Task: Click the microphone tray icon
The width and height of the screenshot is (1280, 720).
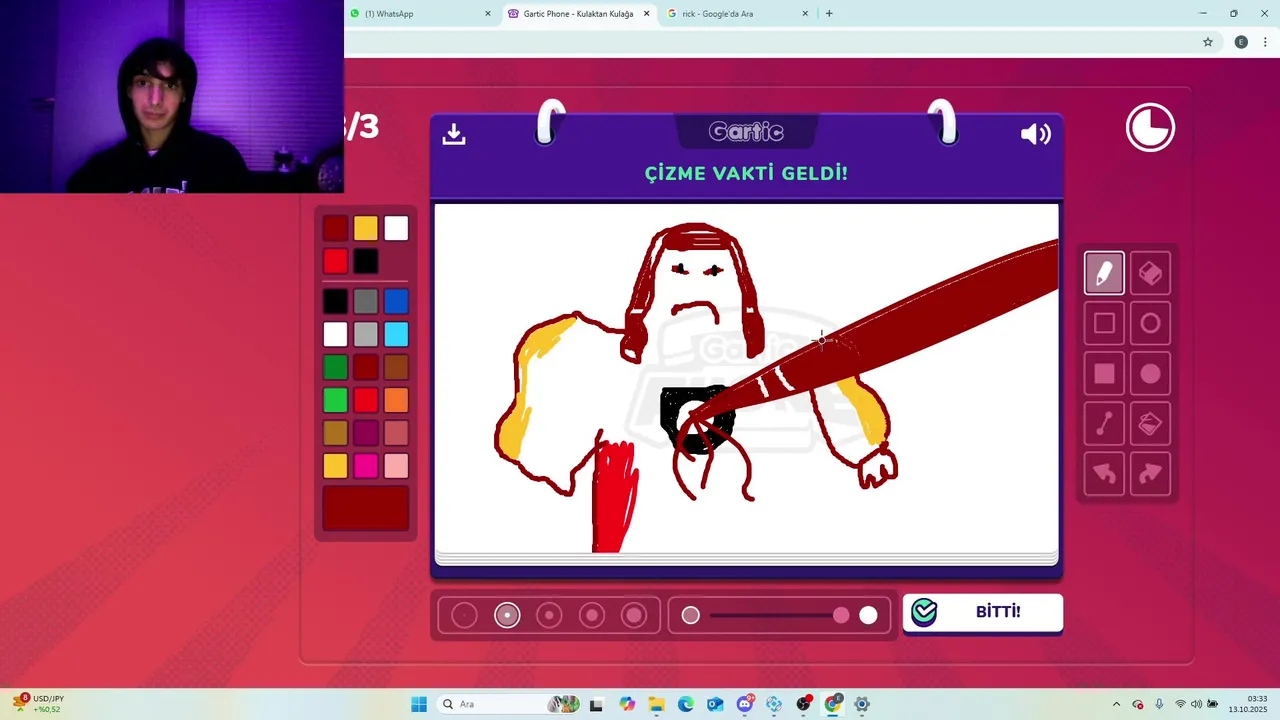Action: click(1159, 704)
